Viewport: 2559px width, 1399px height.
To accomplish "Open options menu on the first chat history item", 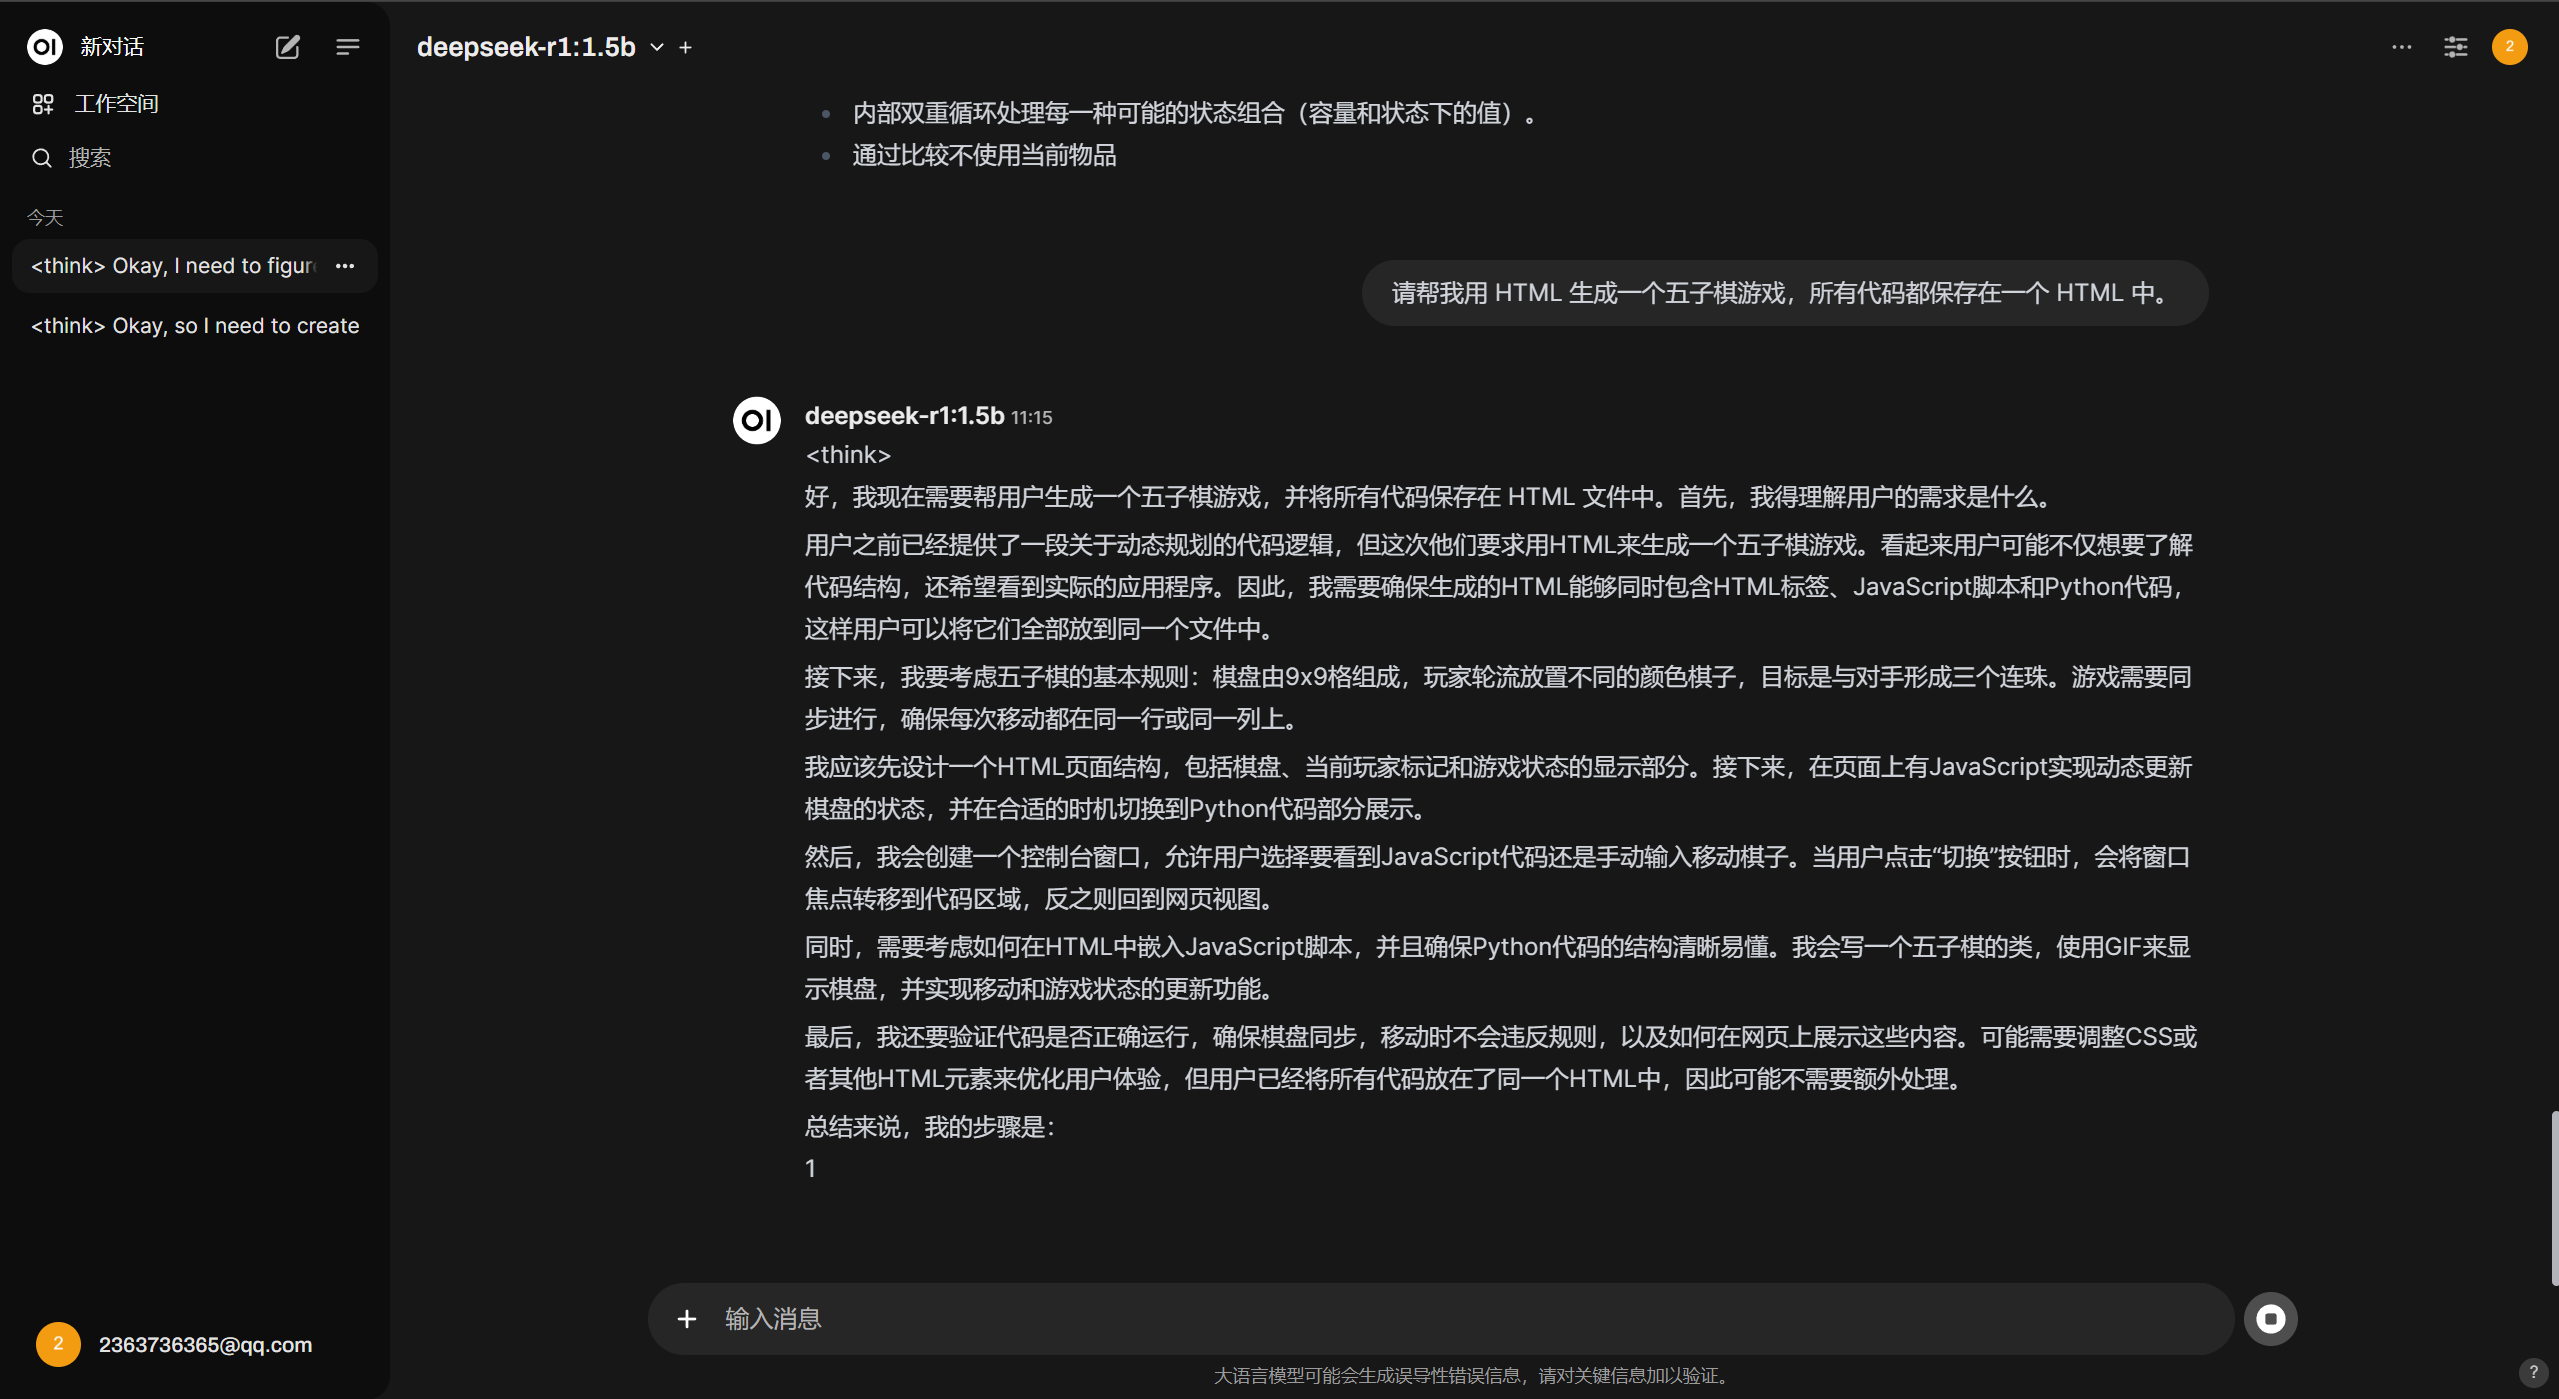I will pos(345,265).
